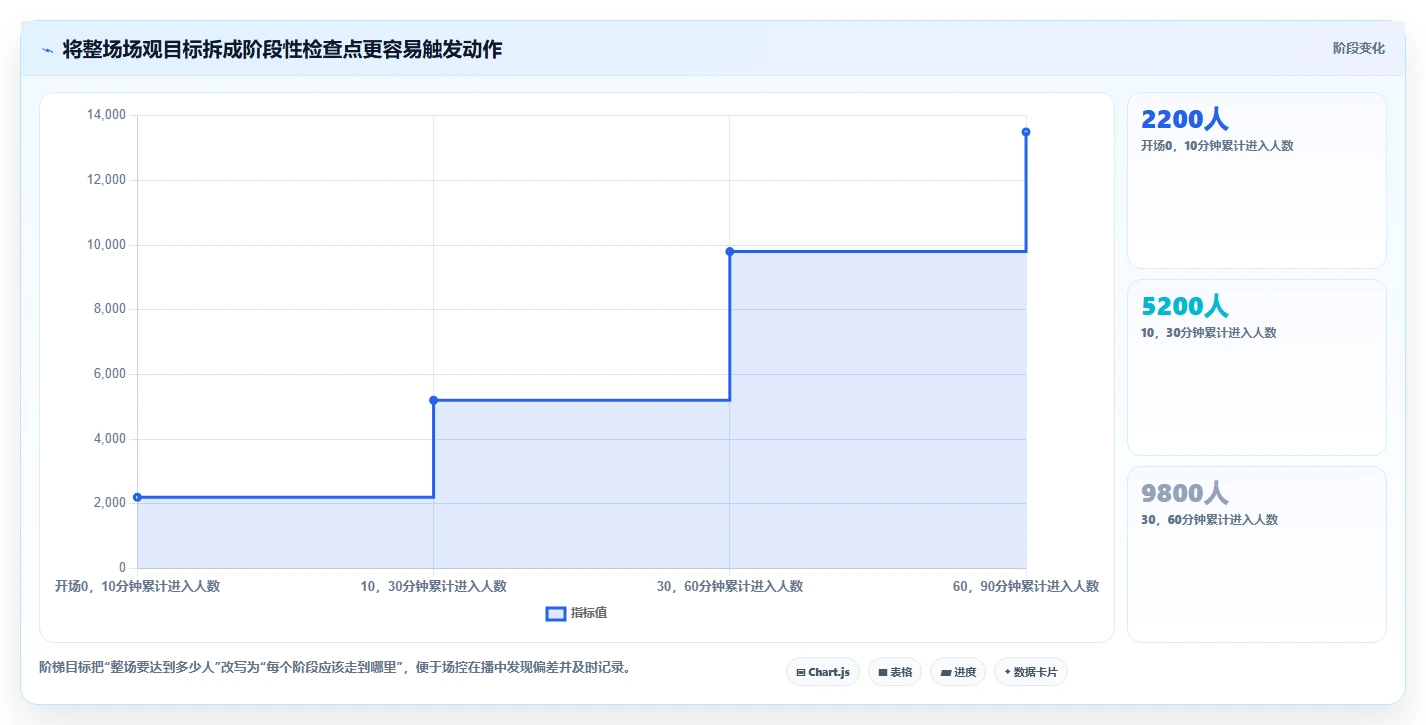This screenshot has height=725, width=1426.
Task: Click the 2,000 y-axis tick label
Action: (x=110, y=503)
